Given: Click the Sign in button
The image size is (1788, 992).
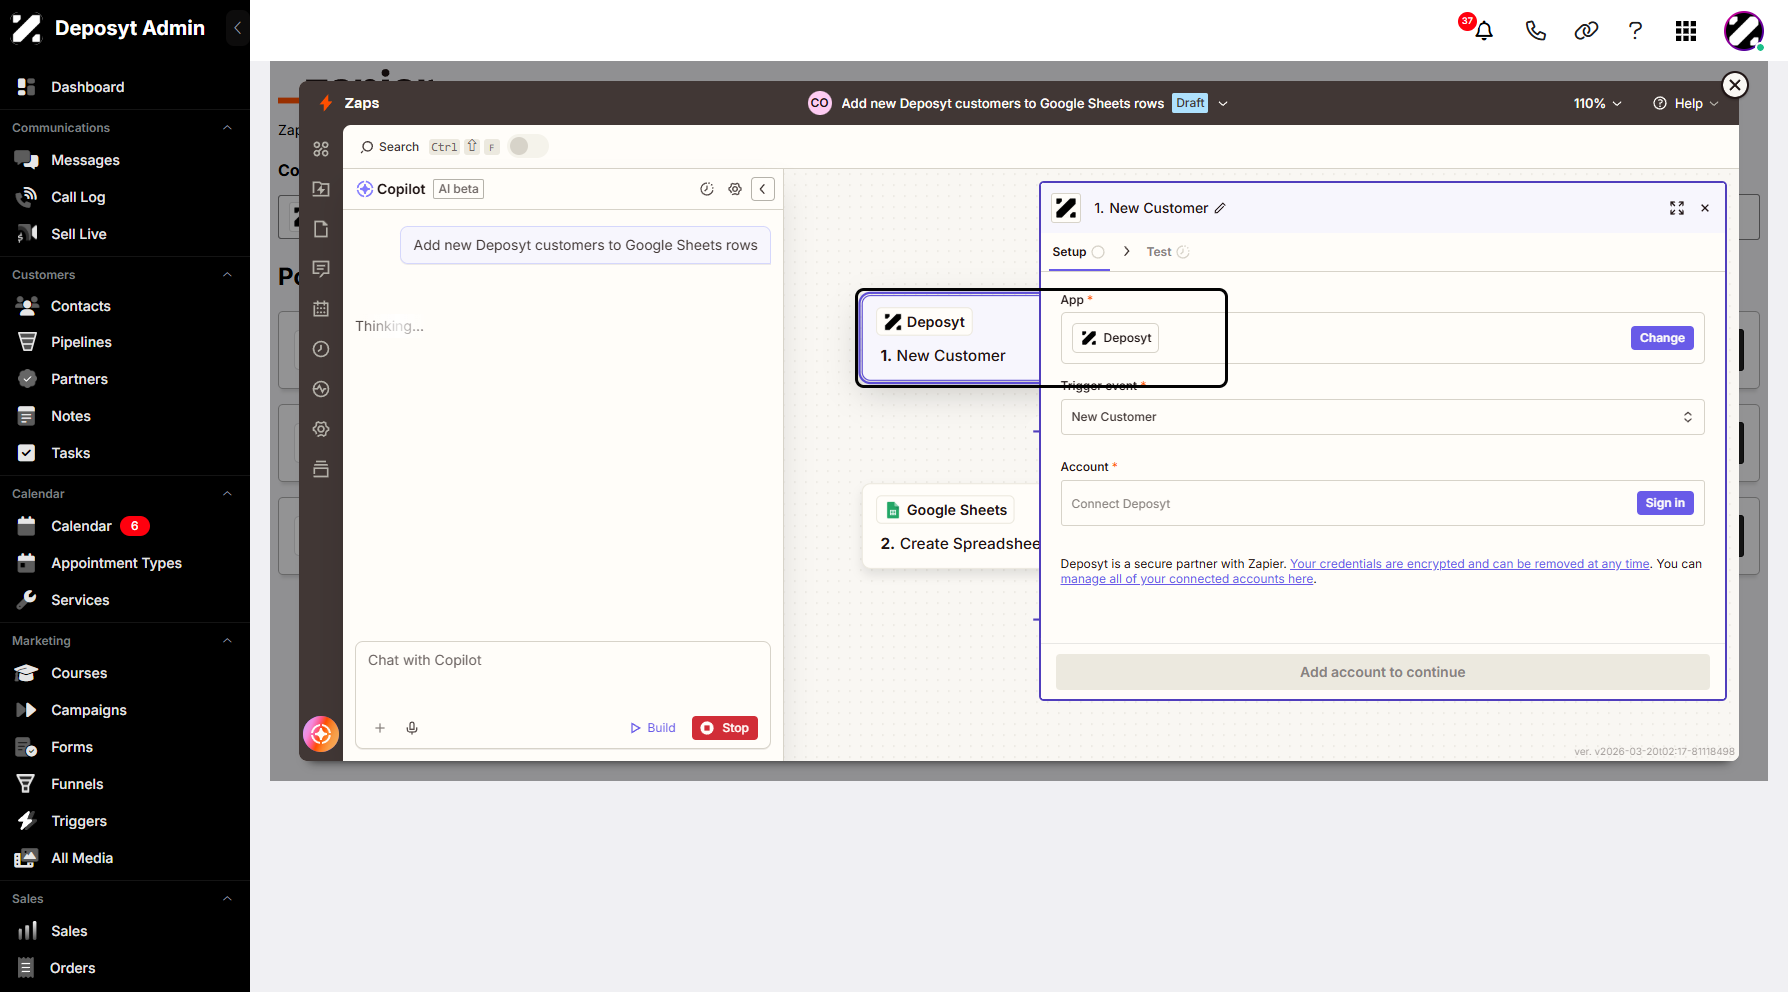Looking at the screenshot, I should click(x=1665, y=503).
